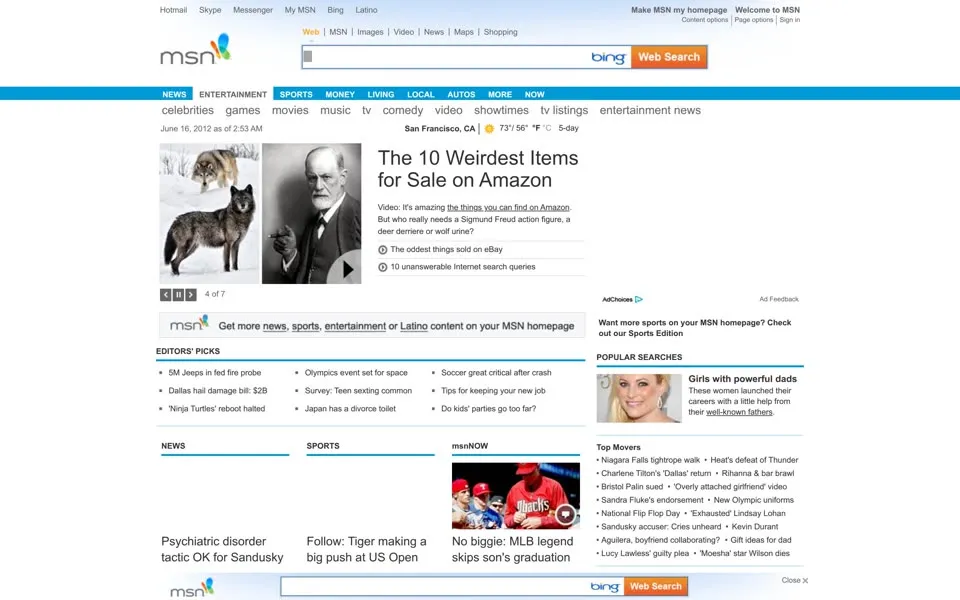Click the Bing logo in top search box
Viewport: 960px width, 600px height.
[x=608, y=57]
